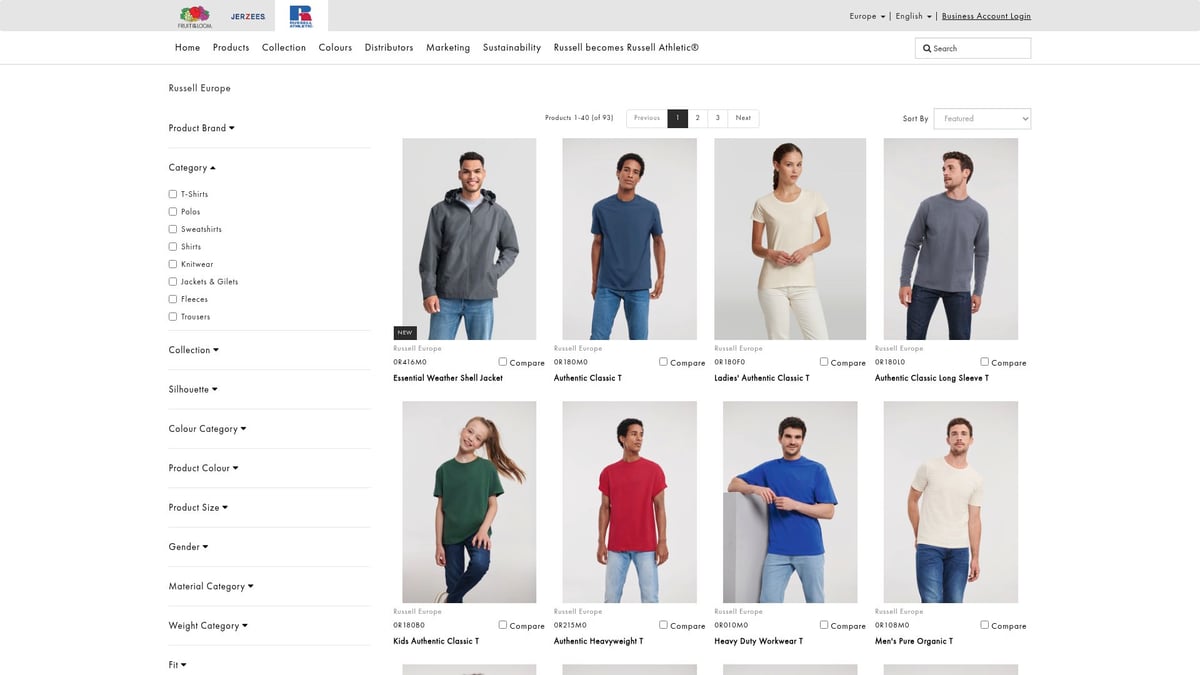
Task: Open the Sustainability menu item
Action: (x=511, y=48)
